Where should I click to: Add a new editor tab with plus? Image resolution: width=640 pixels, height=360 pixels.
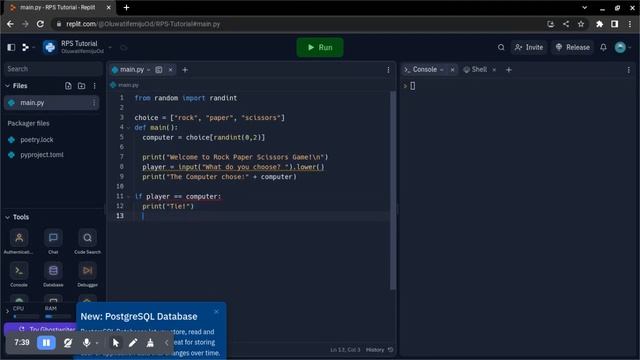[185, 70]
